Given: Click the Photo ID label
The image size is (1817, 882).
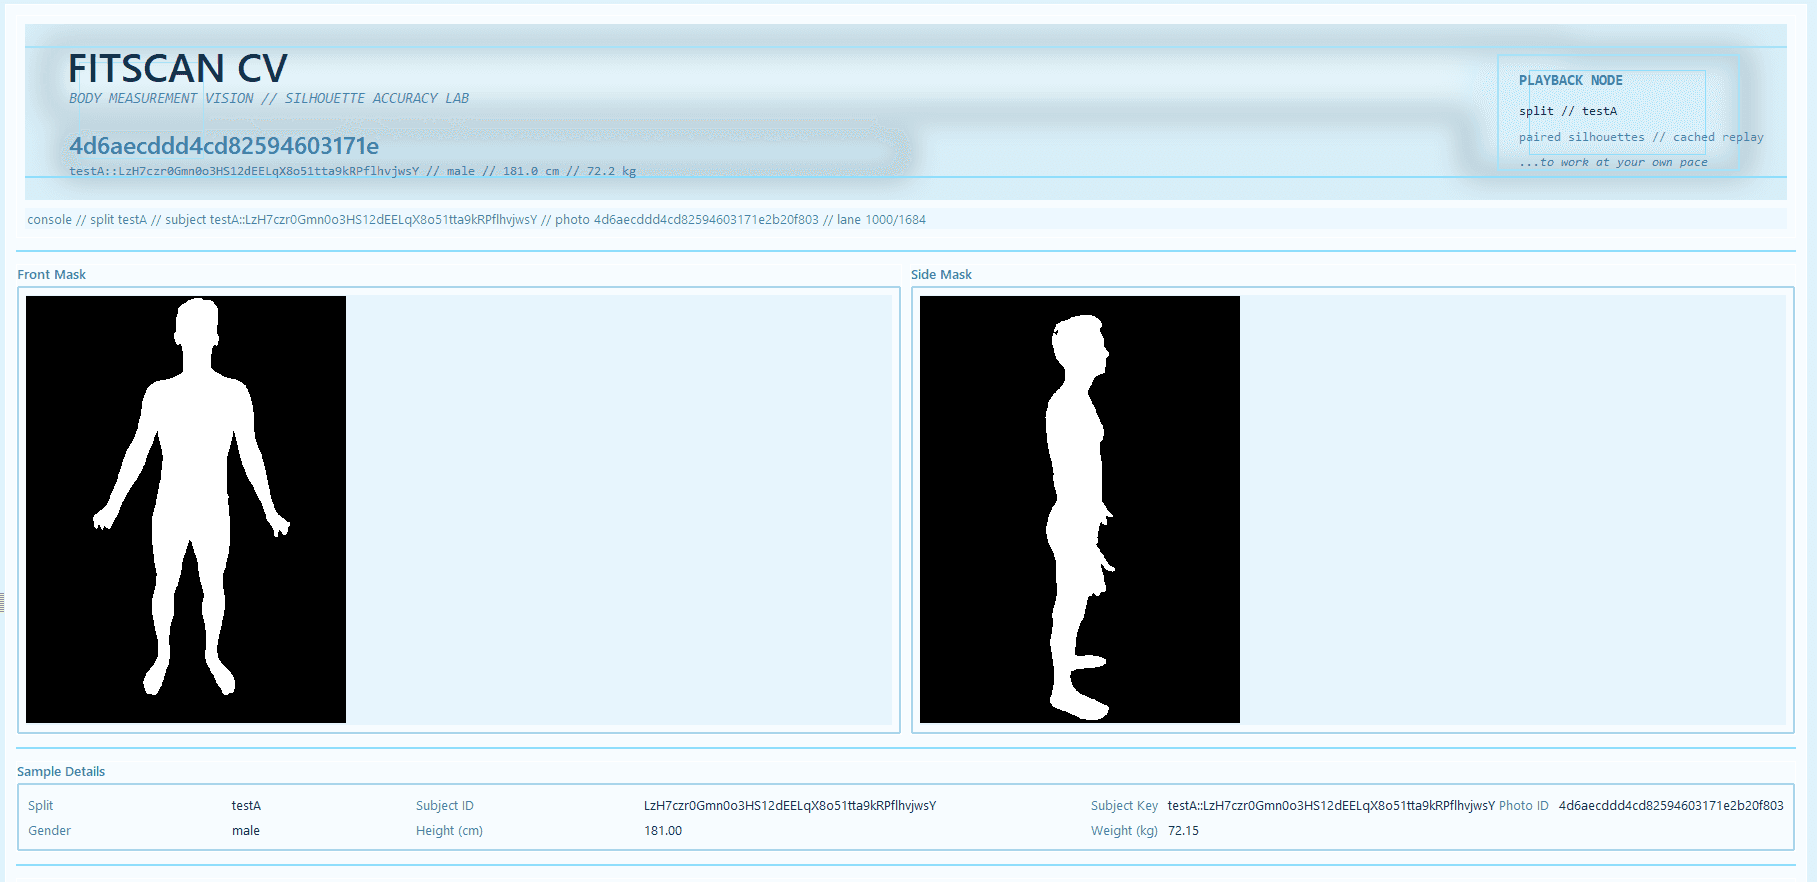Looking at the screenshot, I should [x=1523, y=805].
